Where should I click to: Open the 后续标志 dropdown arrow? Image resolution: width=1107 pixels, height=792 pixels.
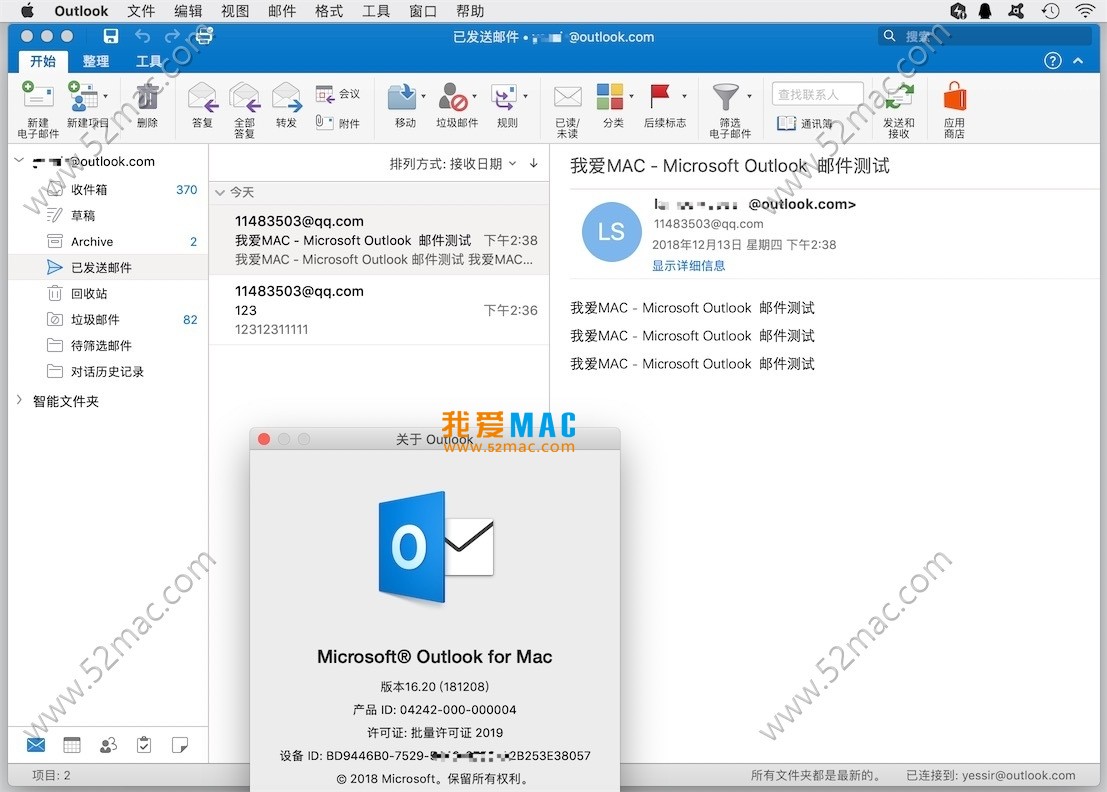[684, 96]
